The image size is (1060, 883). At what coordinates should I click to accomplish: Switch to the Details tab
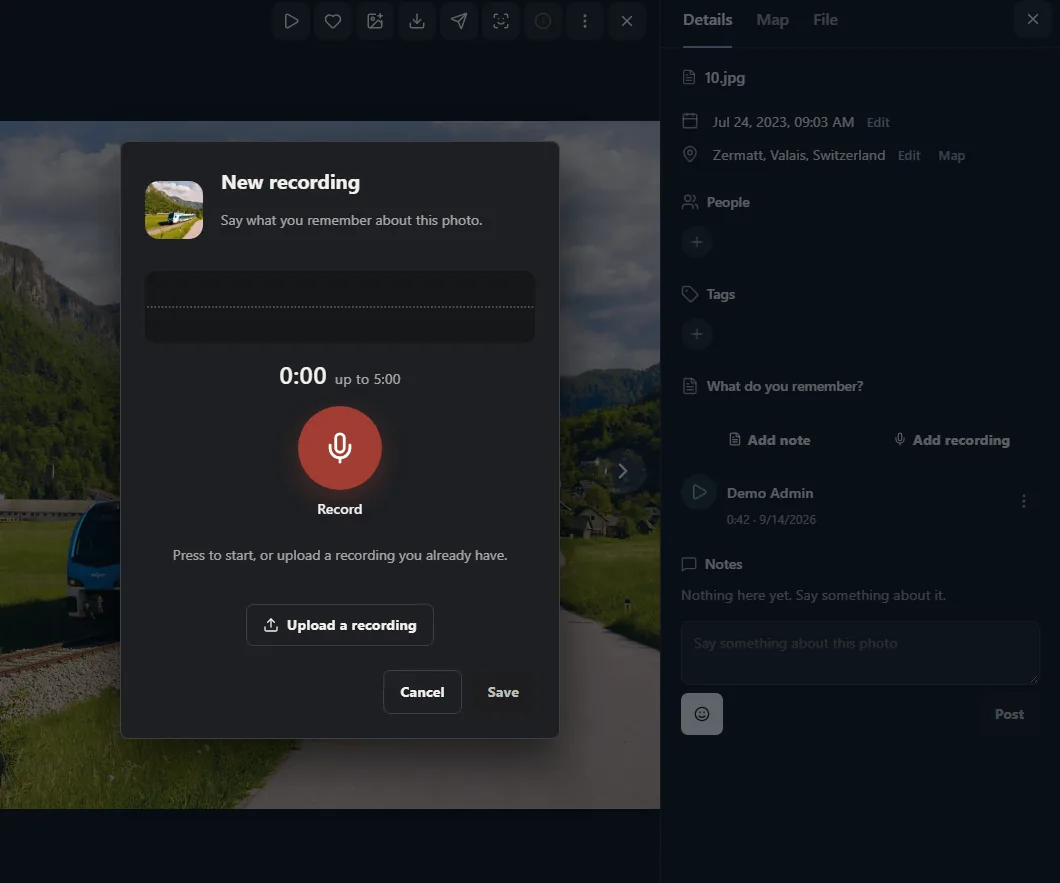tap(707, 20)
